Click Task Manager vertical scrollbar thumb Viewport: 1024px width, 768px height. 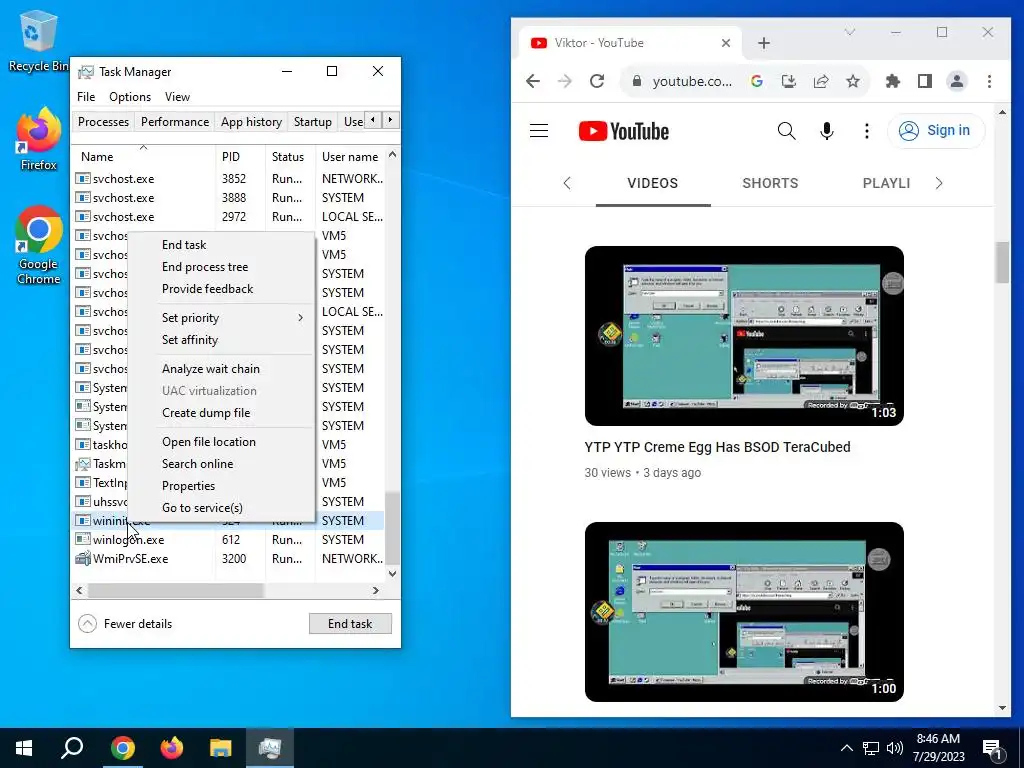(392, 528)
